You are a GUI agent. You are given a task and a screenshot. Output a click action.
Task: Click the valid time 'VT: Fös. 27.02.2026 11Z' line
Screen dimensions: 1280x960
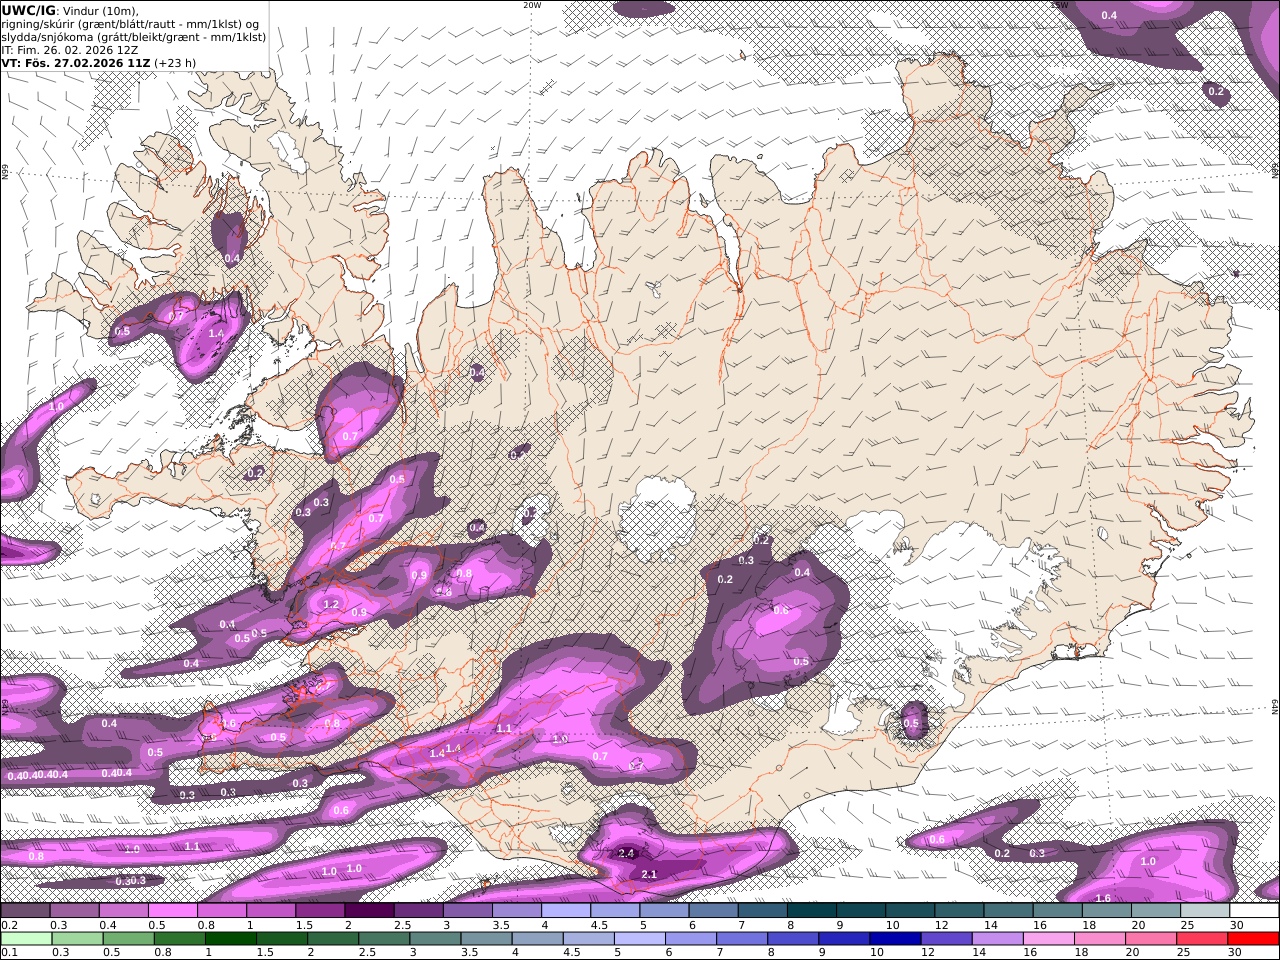[76, 63]
